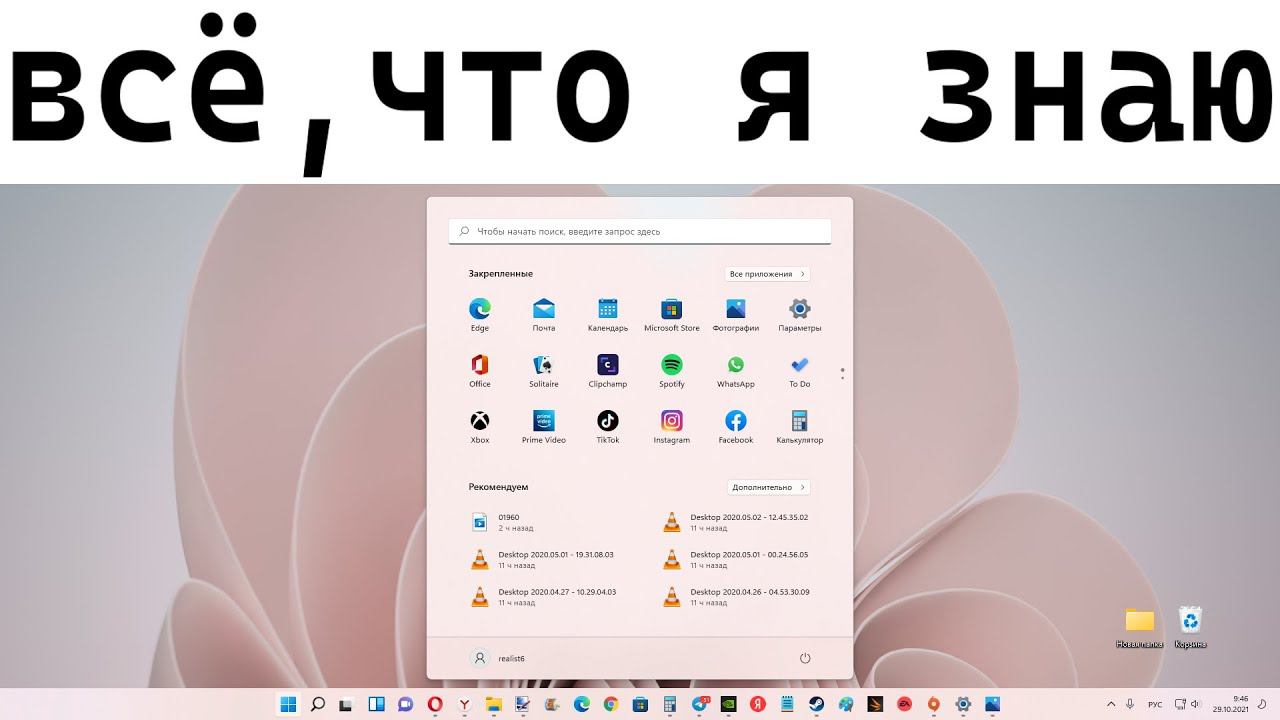The image size is (1280, 720).
Task: Open Microsoft Store pinned tile
Action: pos(672,314)
